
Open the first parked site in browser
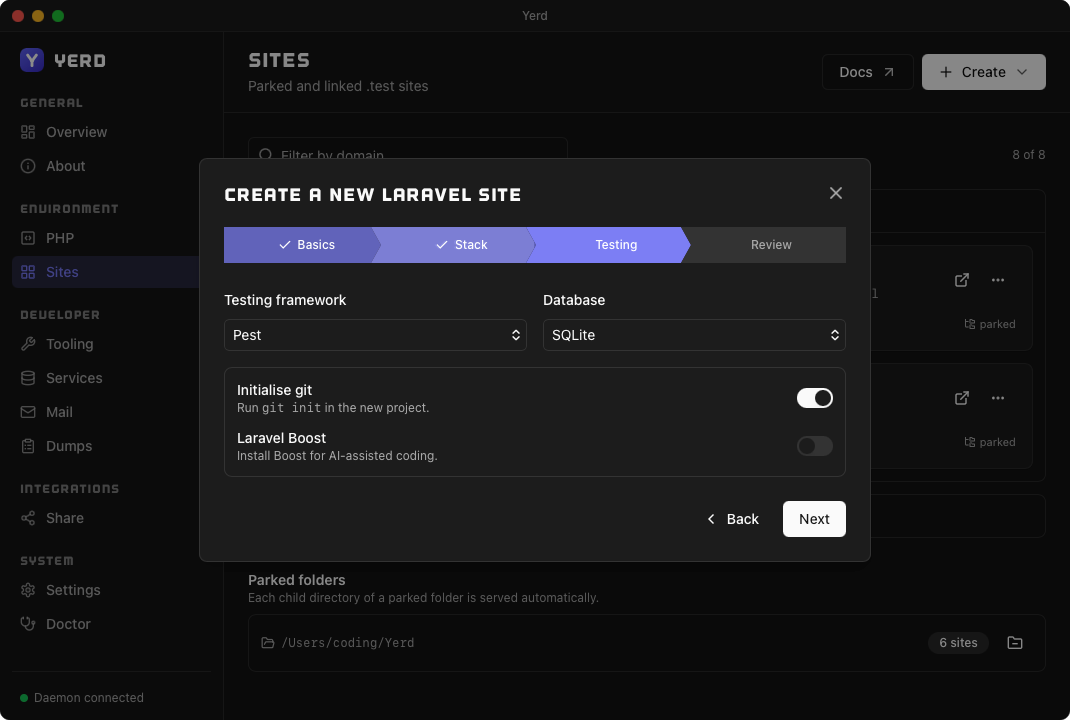961,280
